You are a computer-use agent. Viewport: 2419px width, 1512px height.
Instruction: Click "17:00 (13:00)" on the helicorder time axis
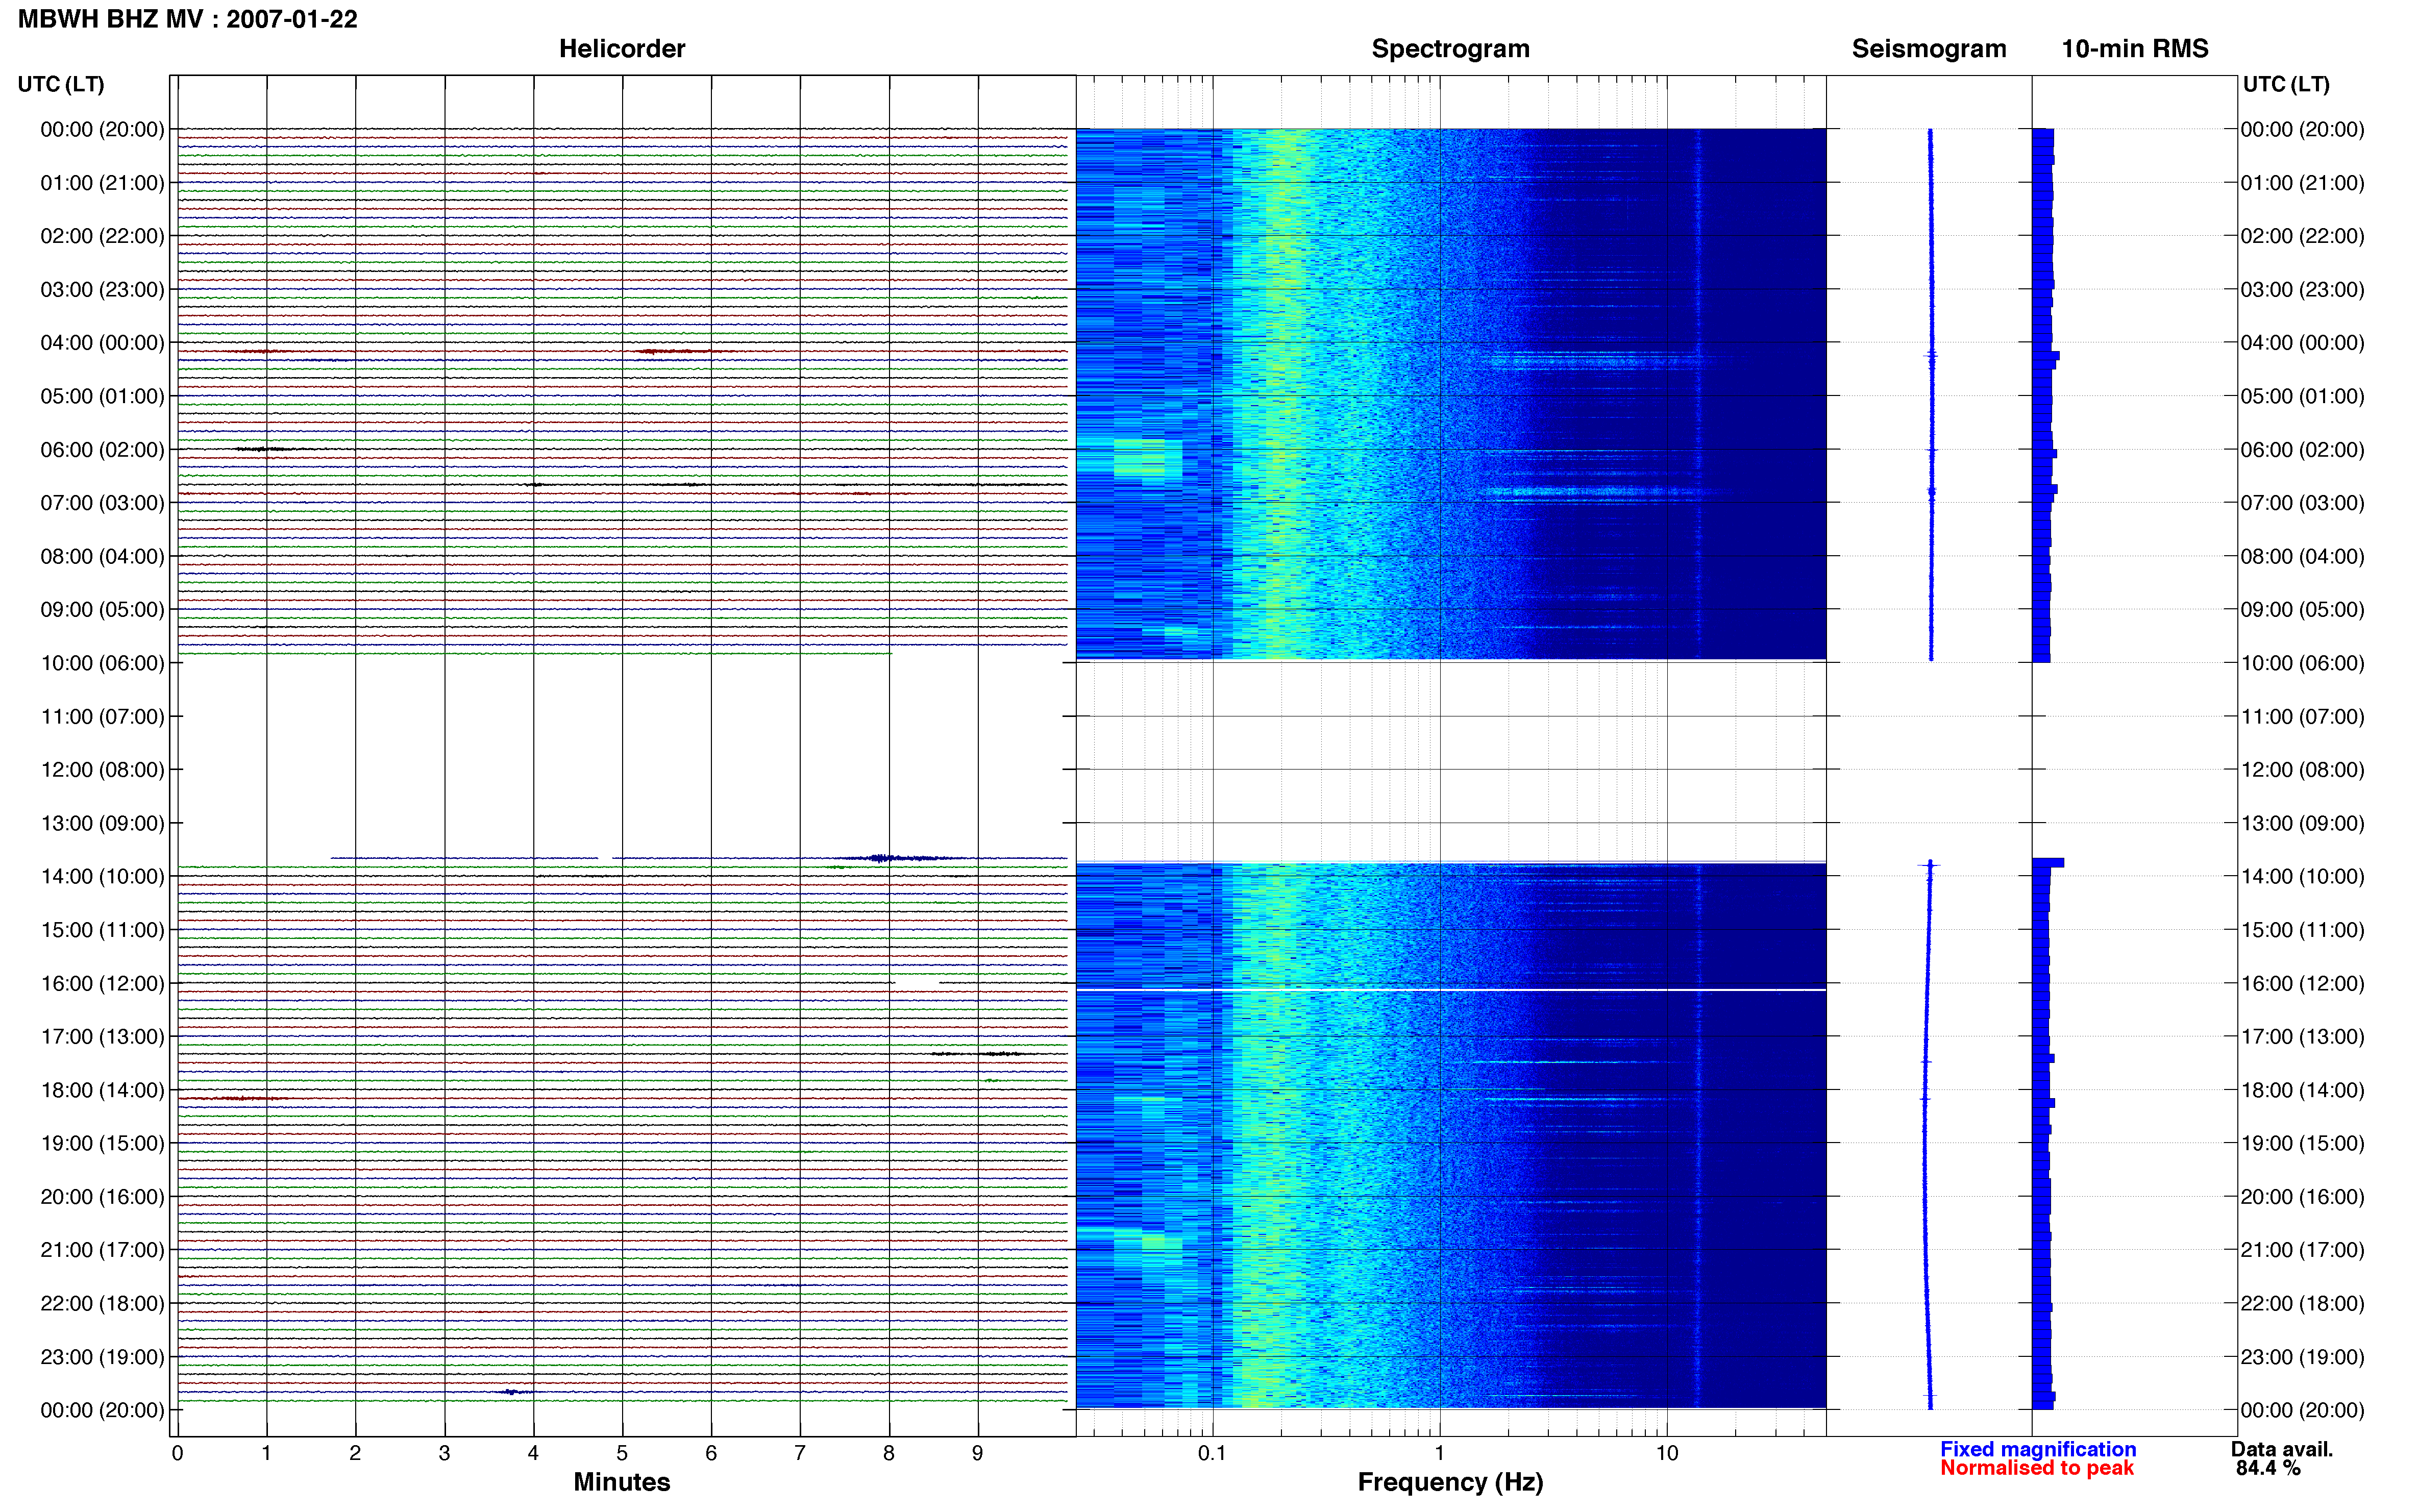102,1037
